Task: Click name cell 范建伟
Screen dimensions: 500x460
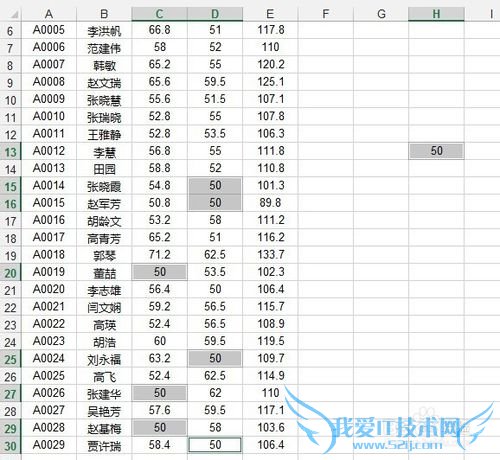Action: tap(104, 48)
